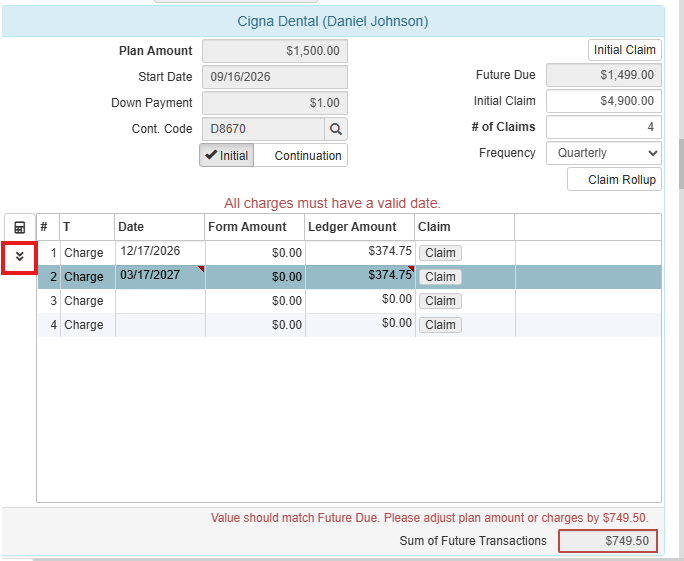
Task: Click the Claim button in row 2
Action: click(440, 277)
